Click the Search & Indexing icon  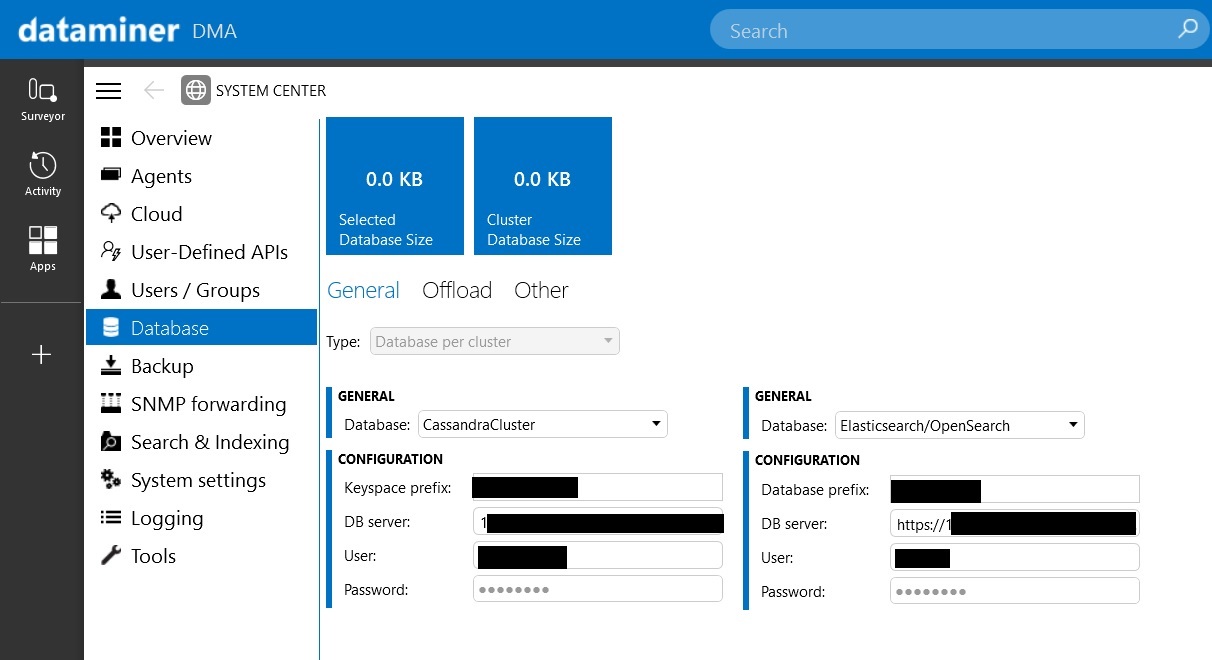111,441
